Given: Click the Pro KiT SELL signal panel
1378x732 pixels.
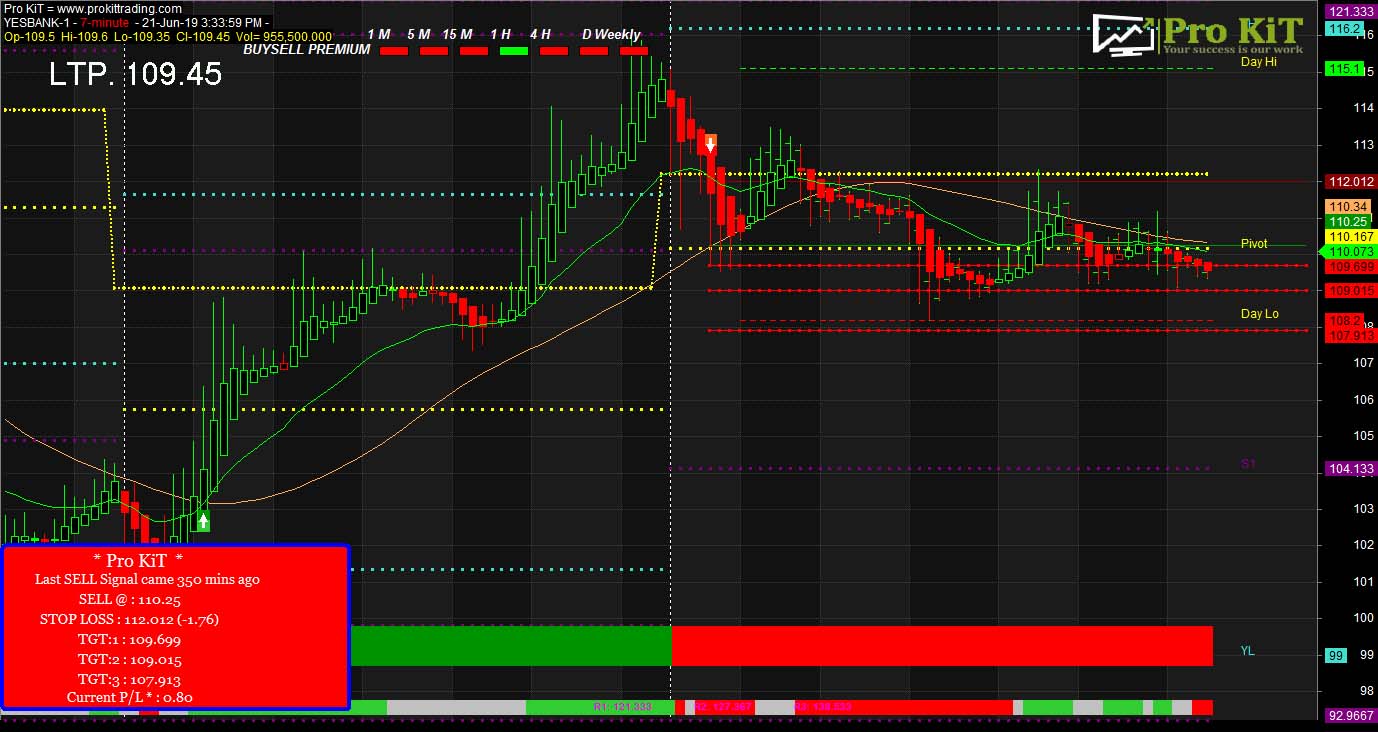Looking at the screenshot, I should click(176, 627).
